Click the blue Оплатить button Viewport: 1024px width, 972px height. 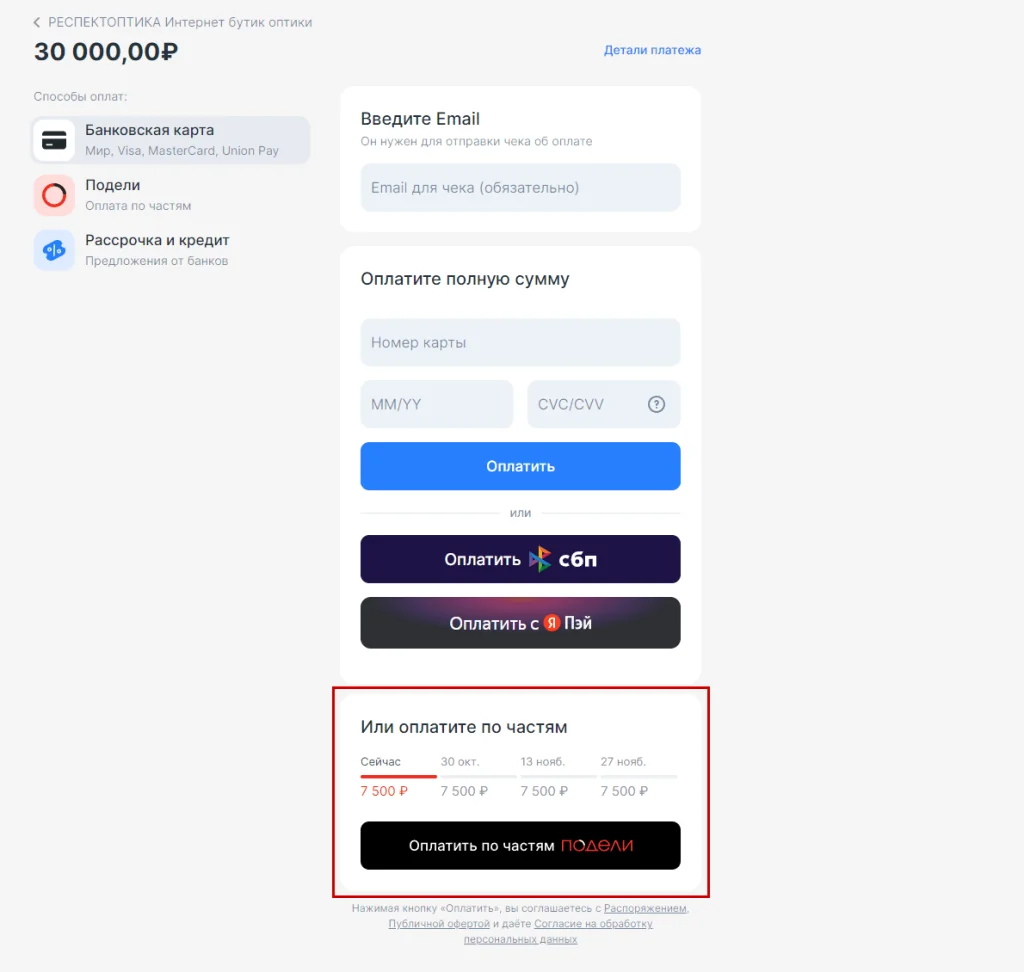520,466
